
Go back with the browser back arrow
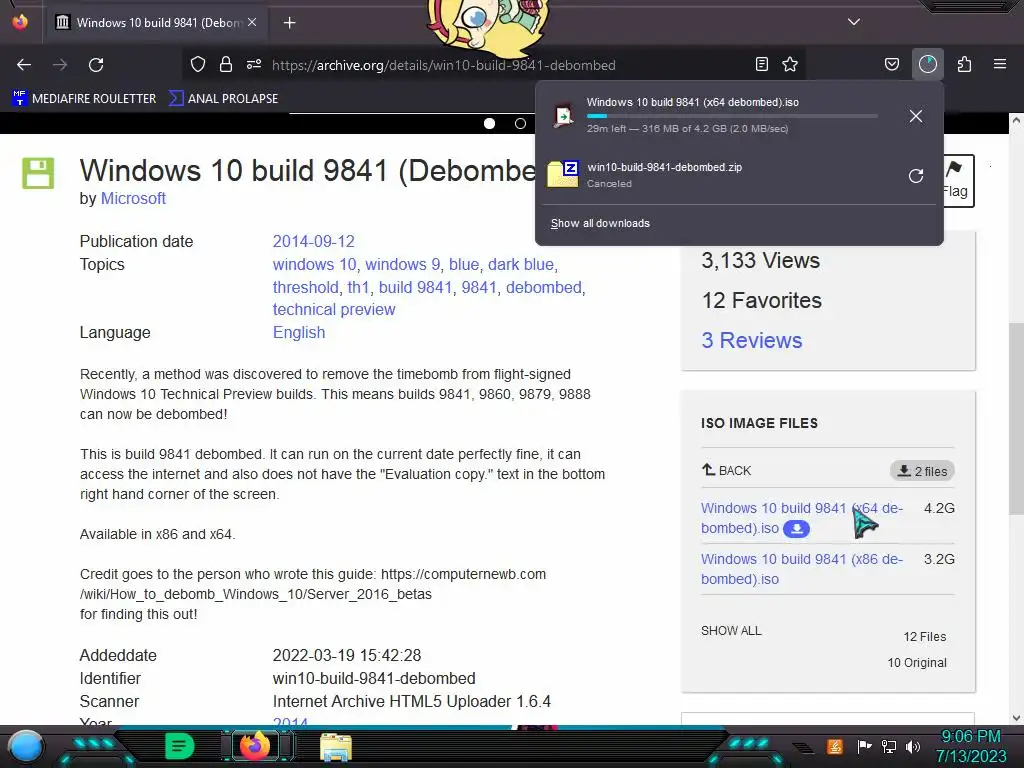24,65
